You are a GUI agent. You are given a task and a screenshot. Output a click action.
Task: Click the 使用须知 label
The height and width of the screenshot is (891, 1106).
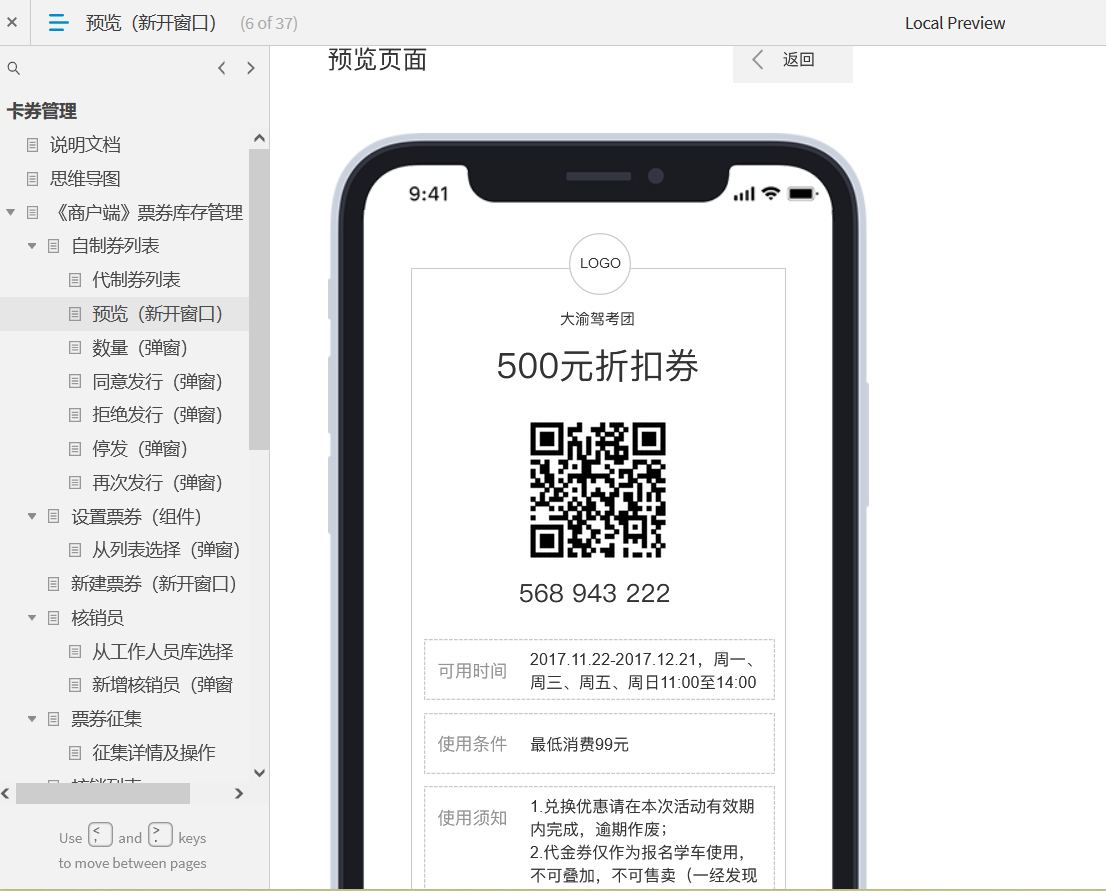(473, 817)
